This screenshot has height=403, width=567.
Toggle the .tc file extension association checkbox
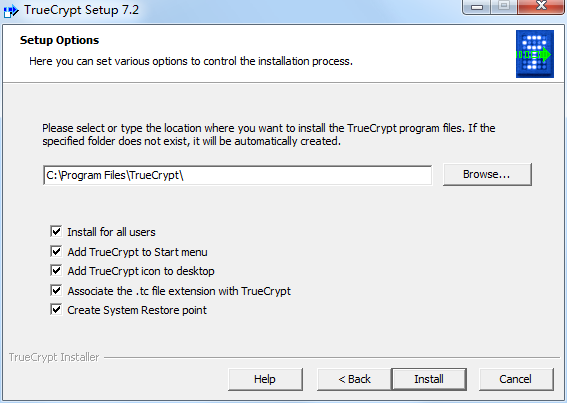pyautogui.click(x=56, y=290)
